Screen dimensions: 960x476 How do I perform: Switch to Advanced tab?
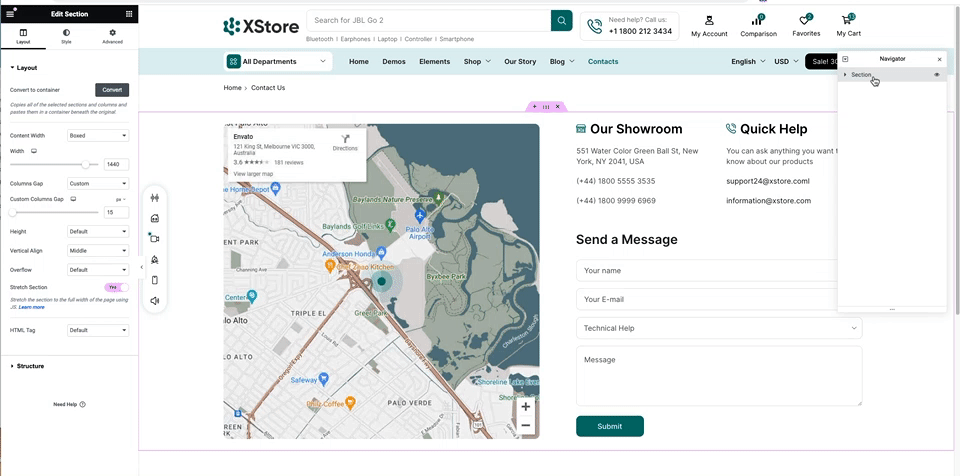[113, 37]
